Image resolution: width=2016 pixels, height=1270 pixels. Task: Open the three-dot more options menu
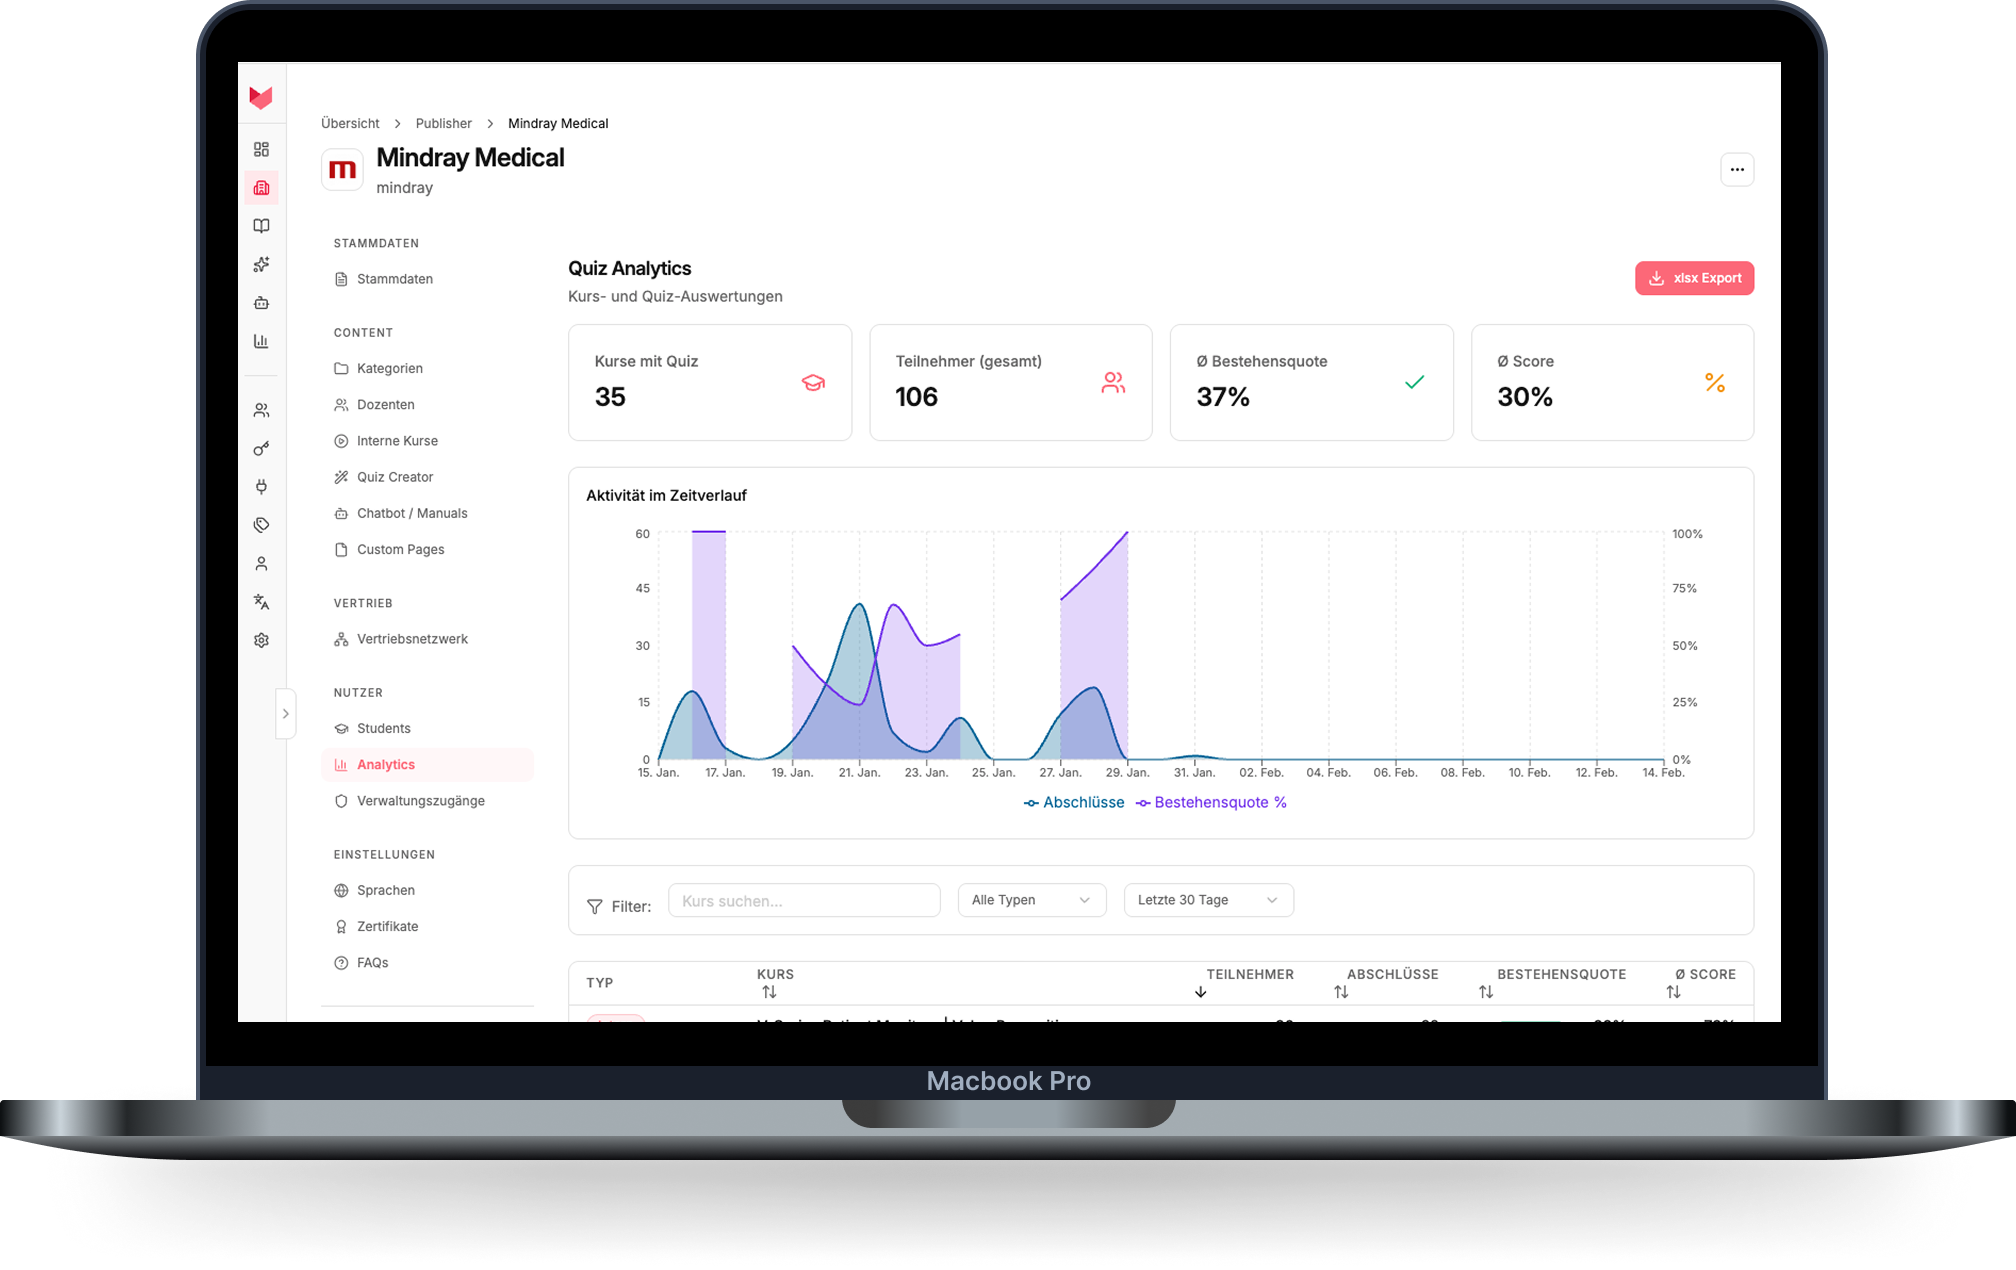1736,170
